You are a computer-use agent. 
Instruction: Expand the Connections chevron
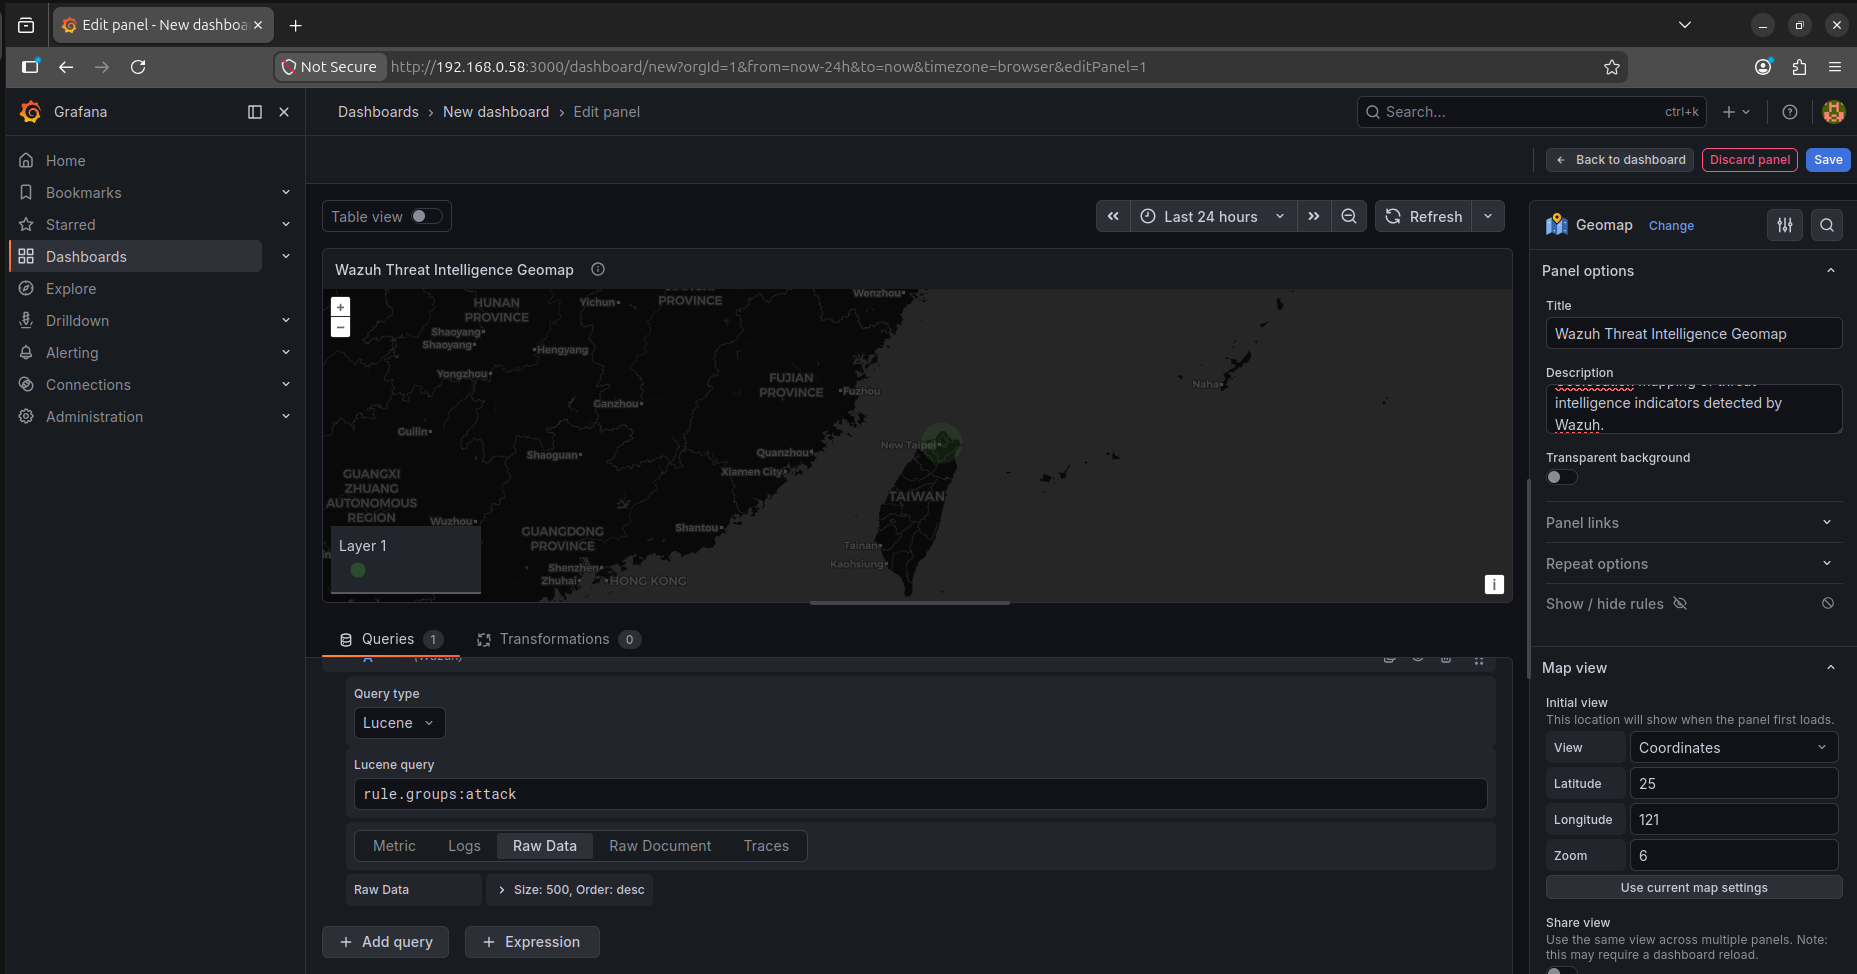point(286,384)
